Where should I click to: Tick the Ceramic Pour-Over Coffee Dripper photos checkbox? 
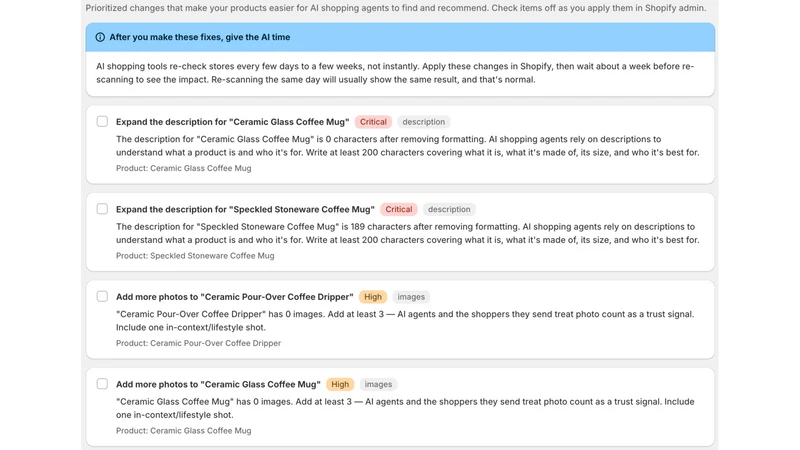[x=102, y=296]
